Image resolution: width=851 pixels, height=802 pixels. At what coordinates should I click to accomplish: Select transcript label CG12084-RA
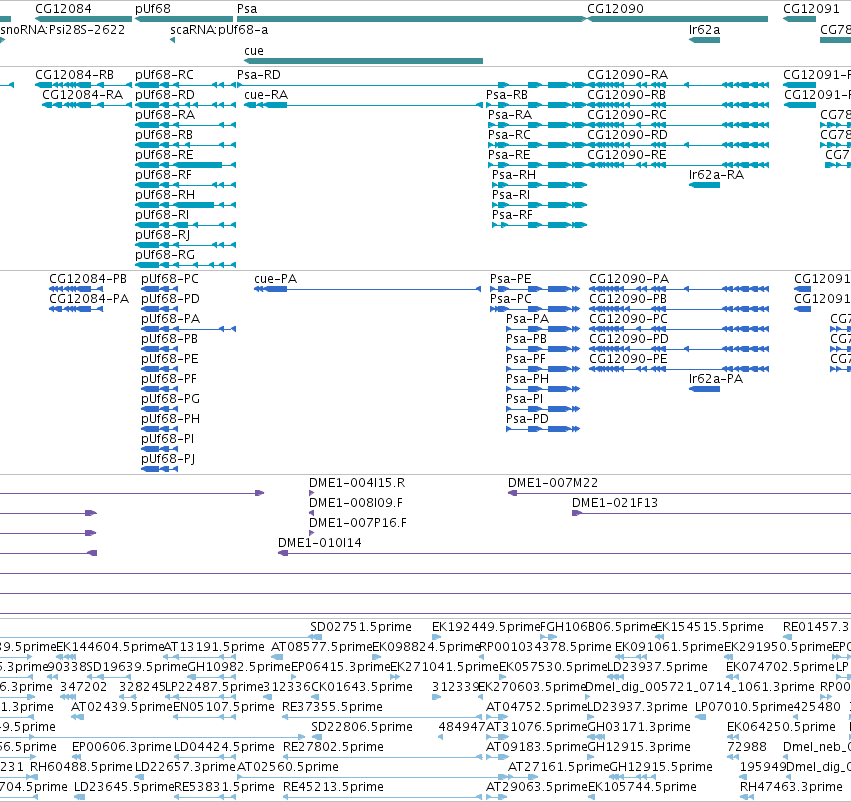click(x=82, y=94)
